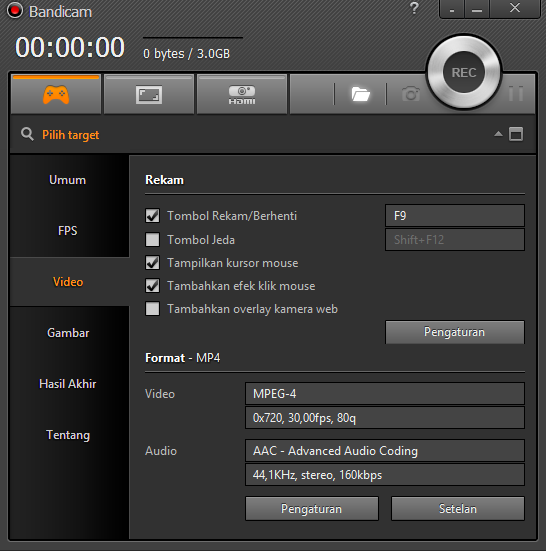Click the Pilih target label
Viewport: 546px width, 551px height.
click(x=71, y=135)
